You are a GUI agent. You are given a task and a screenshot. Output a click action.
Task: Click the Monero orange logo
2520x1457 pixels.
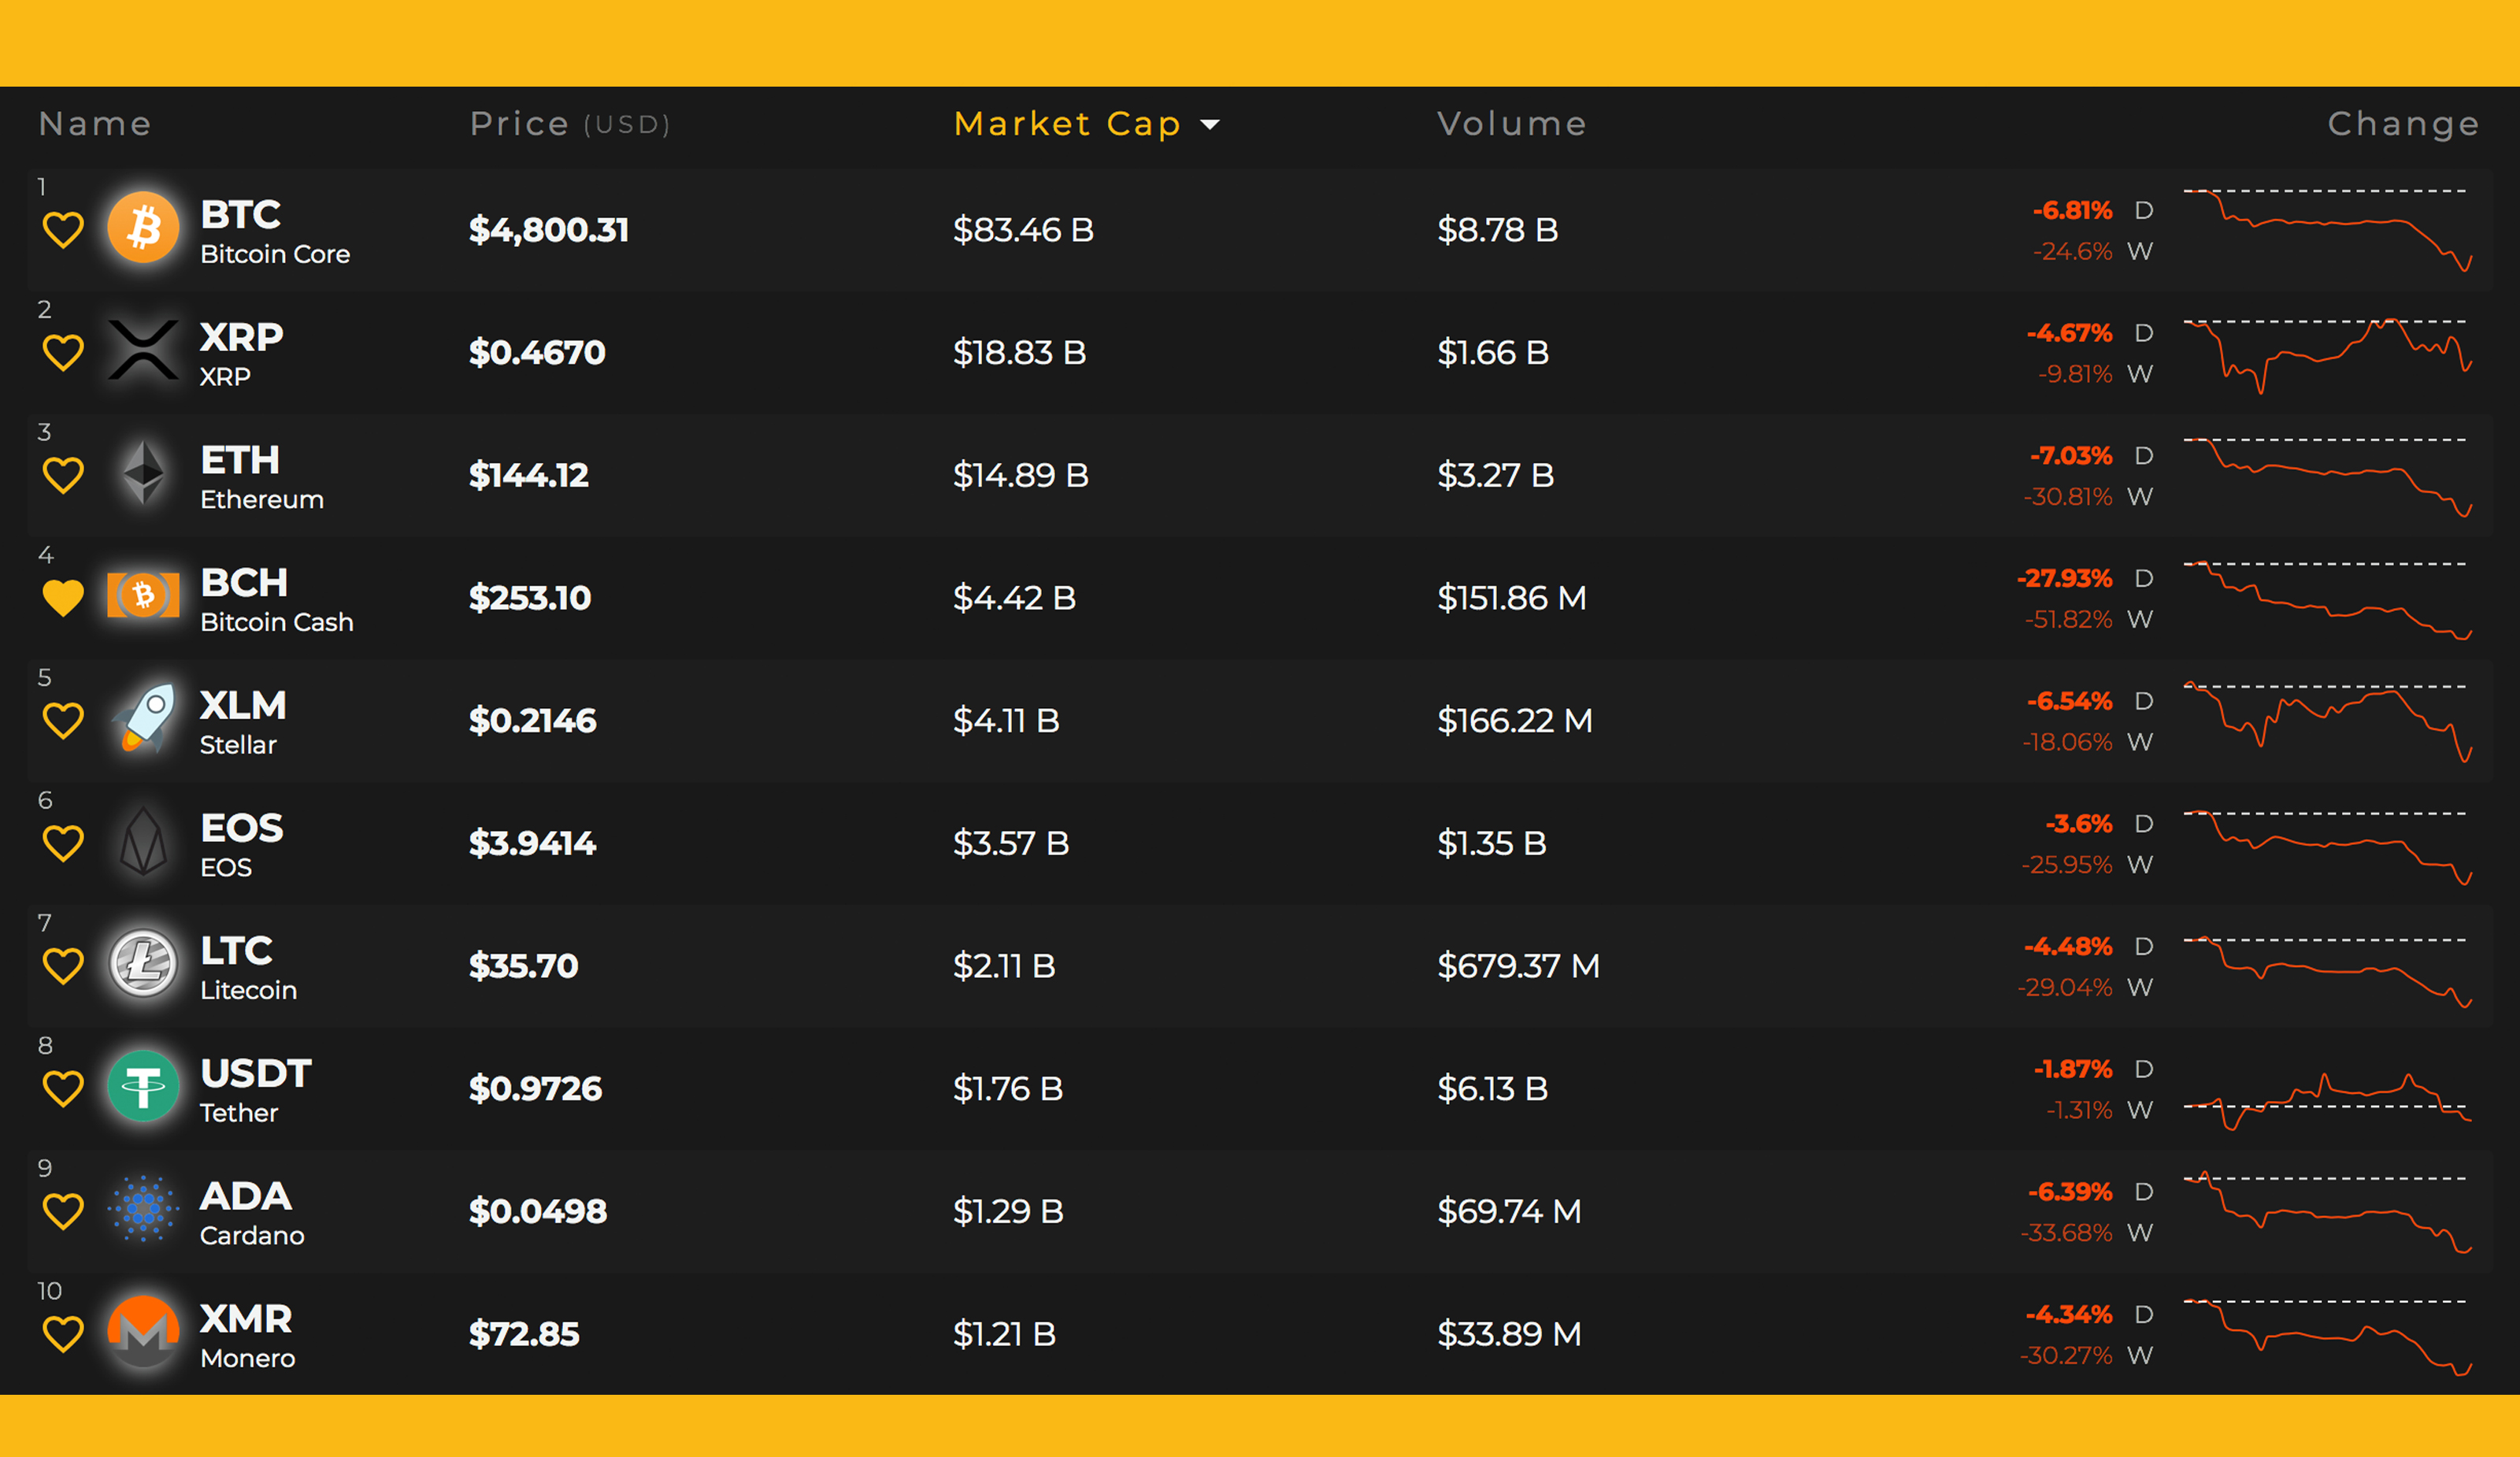tap(143, 1332)
